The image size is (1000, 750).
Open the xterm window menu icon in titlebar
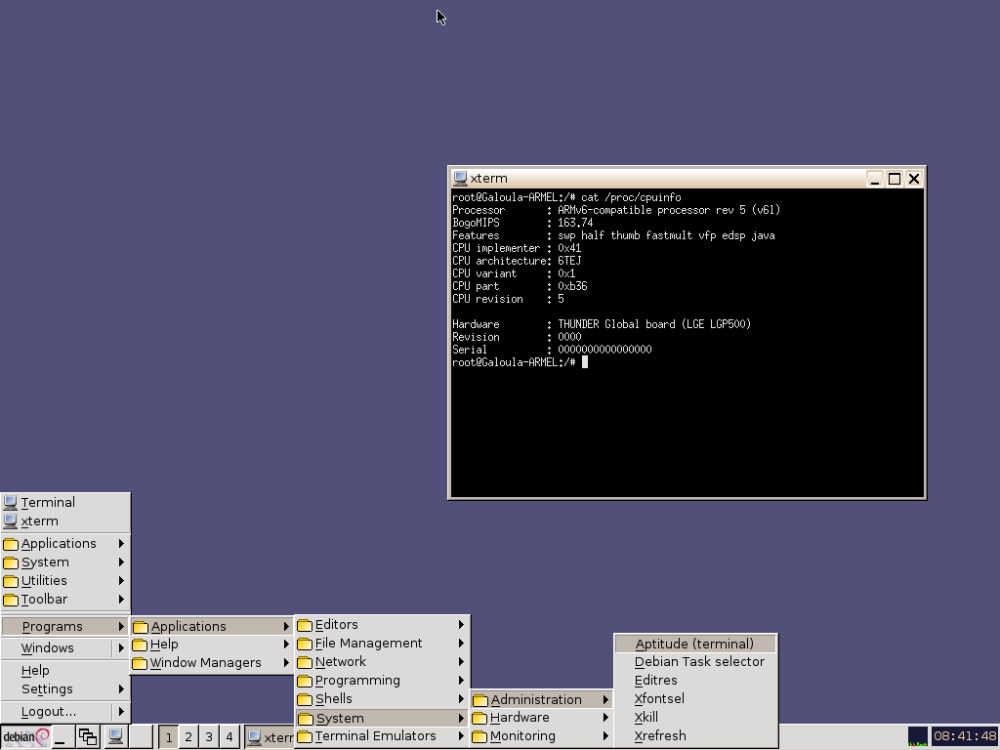point(460,178)
